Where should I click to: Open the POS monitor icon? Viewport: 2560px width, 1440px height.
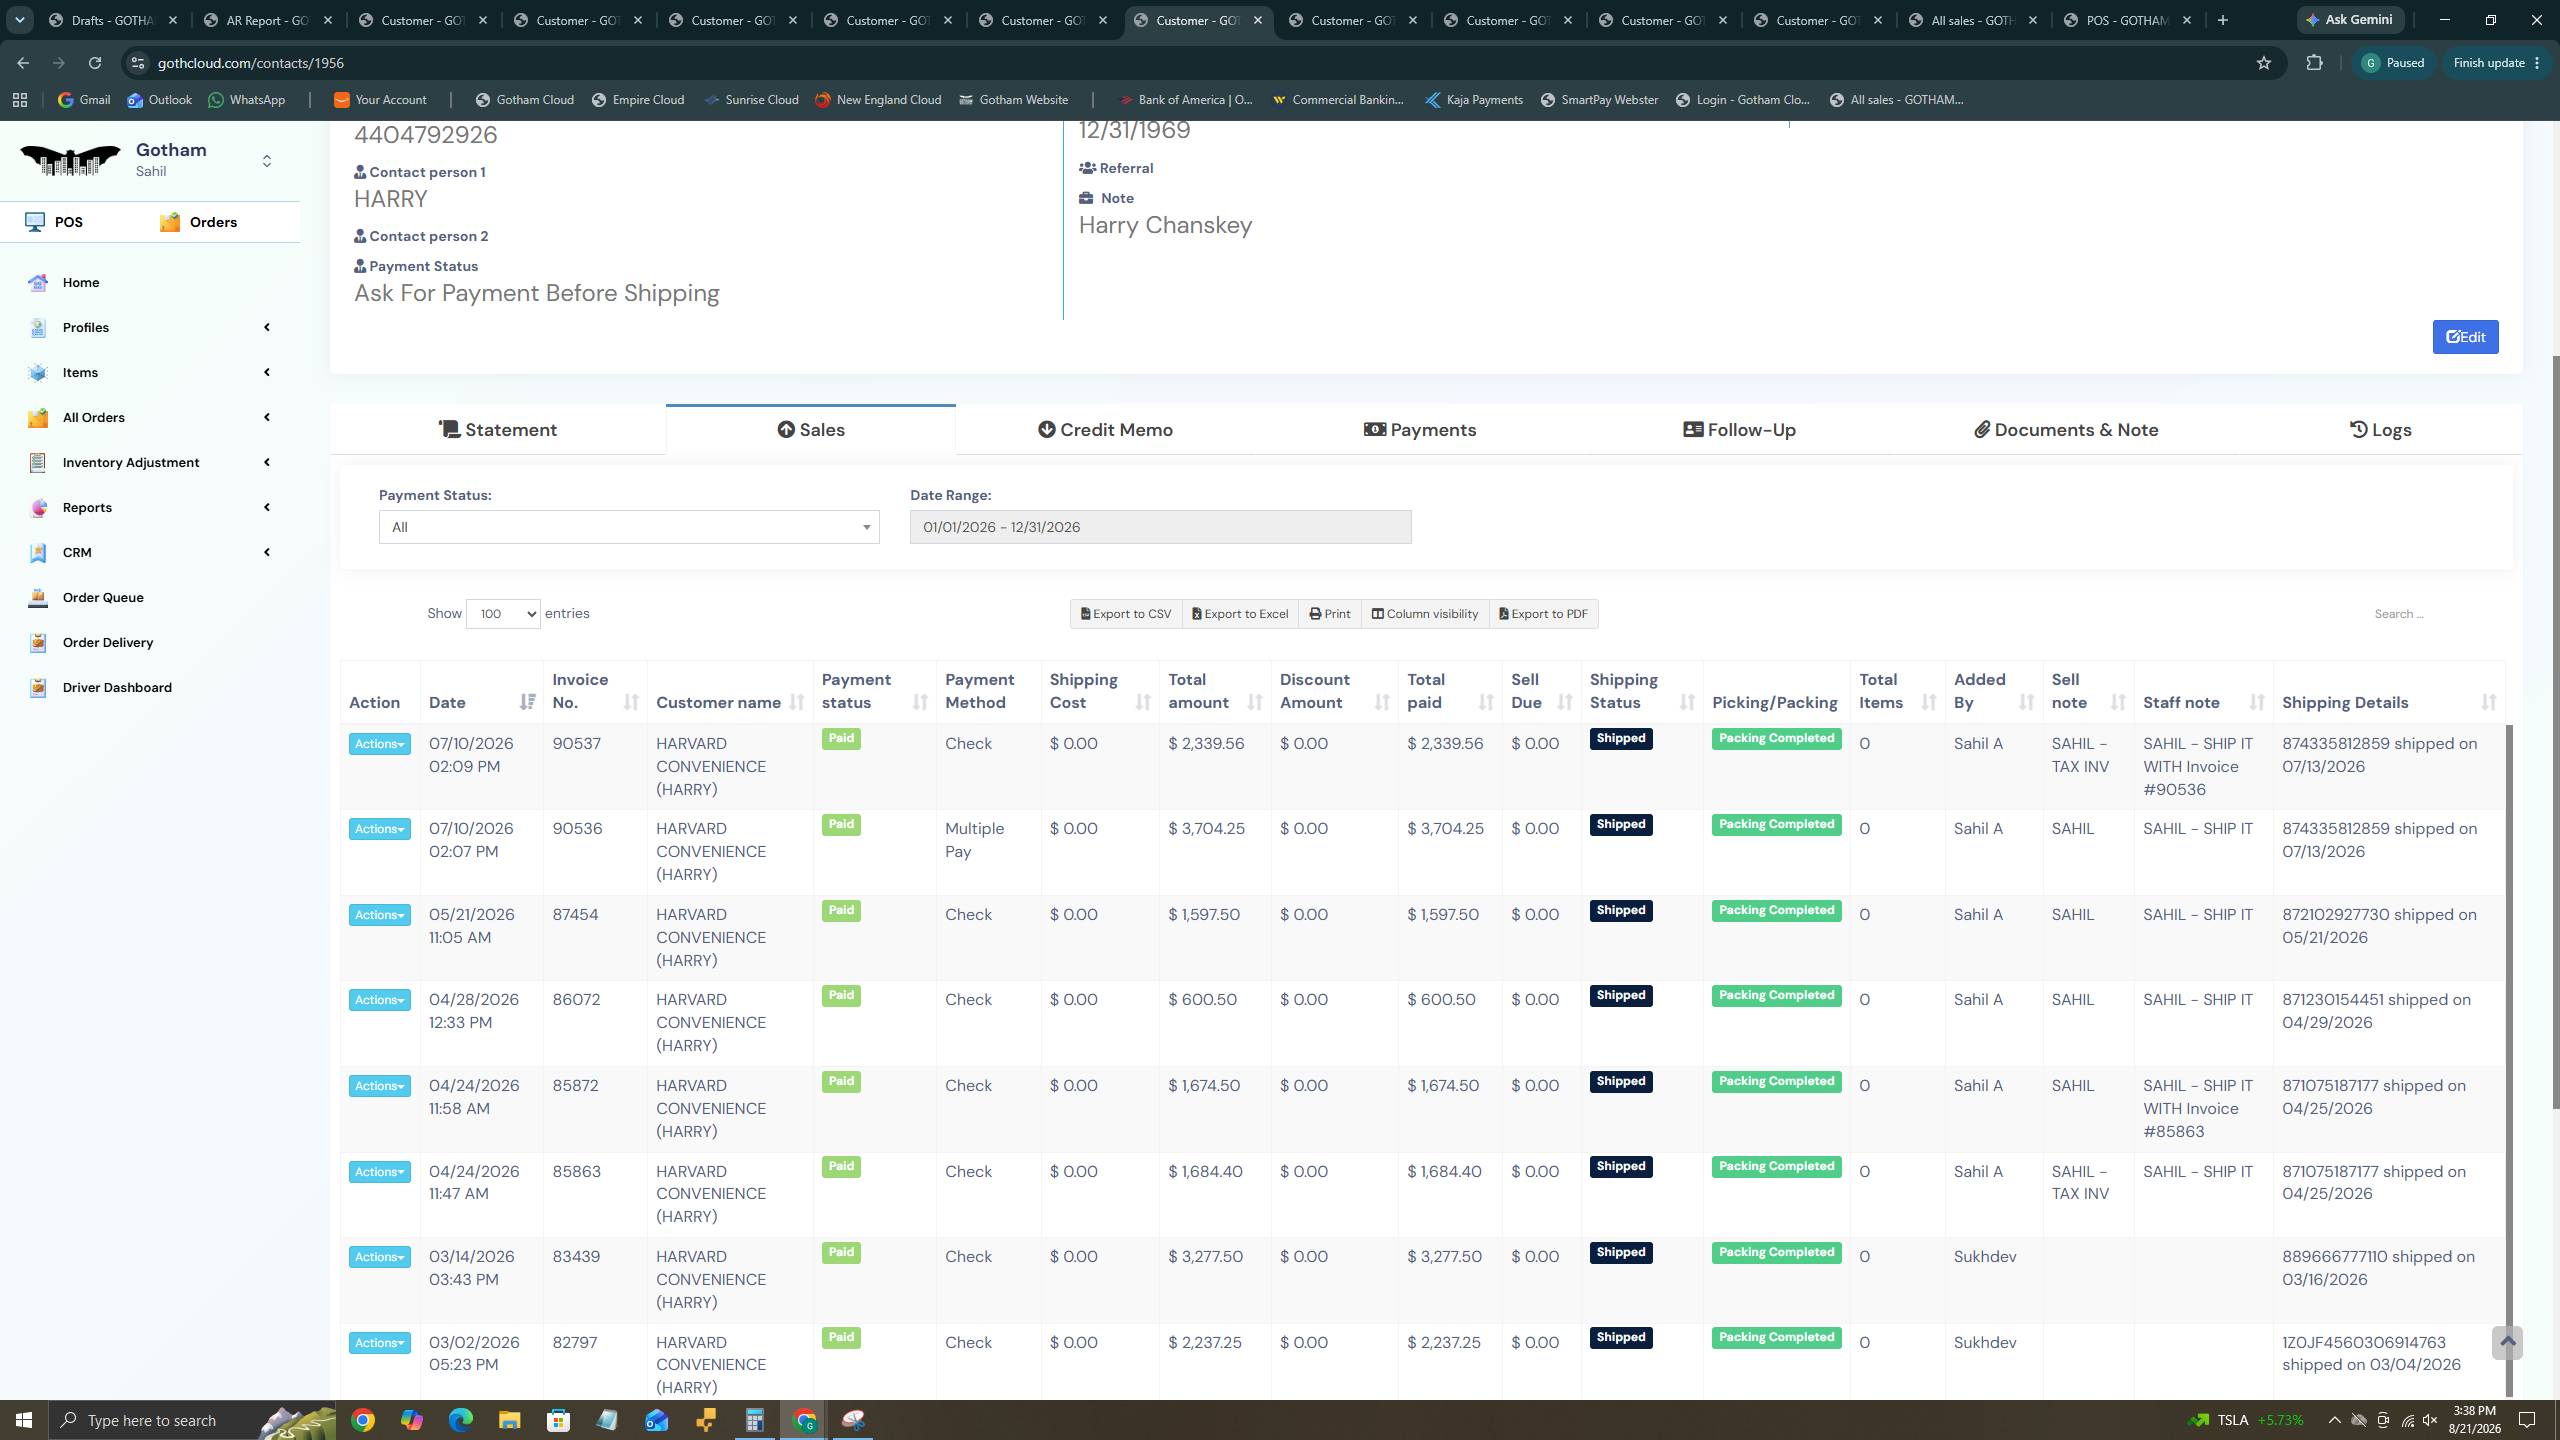coord(35,222)
